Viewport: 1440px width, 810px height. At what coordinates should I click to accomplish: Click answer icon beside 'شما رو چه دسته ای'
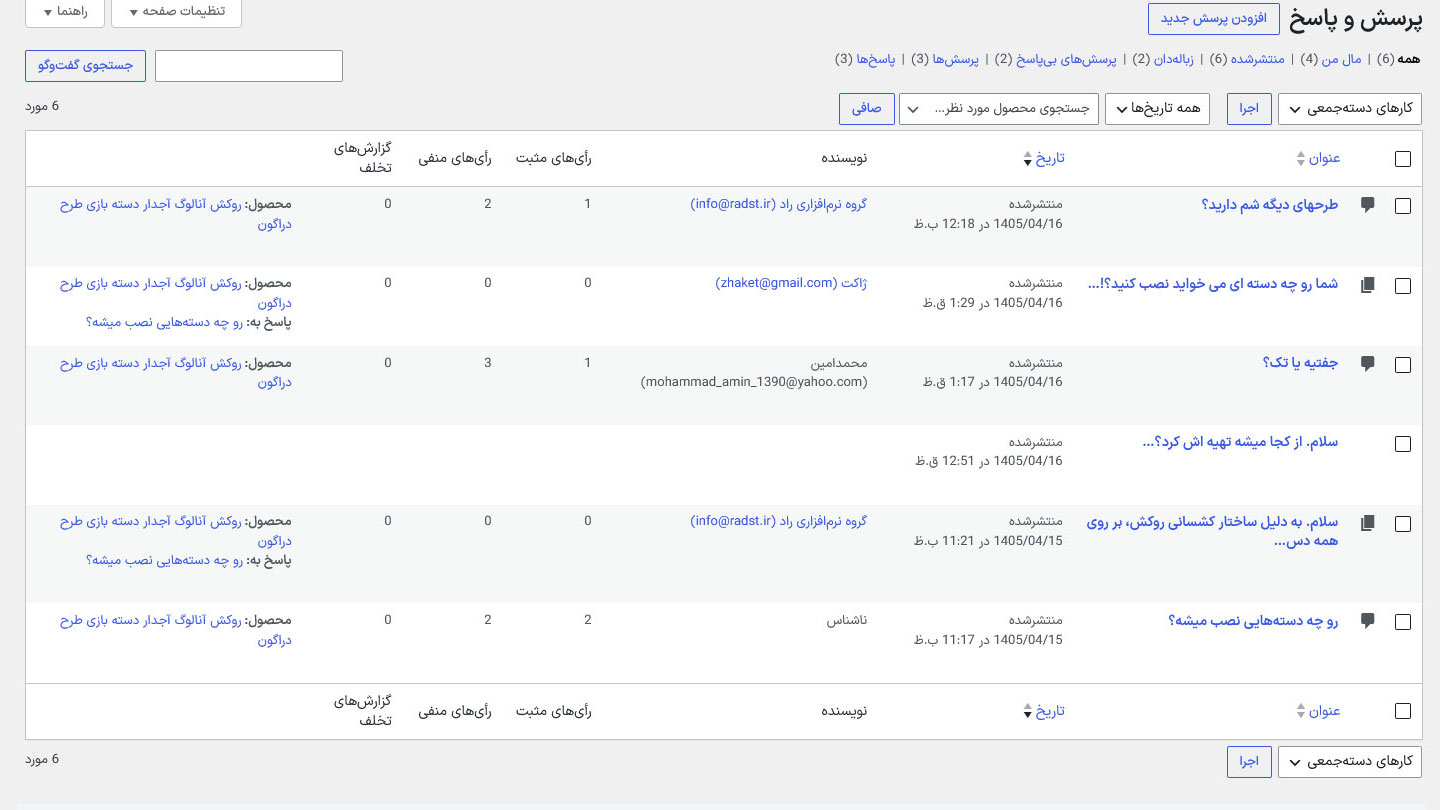click(x=1368, y=285)
